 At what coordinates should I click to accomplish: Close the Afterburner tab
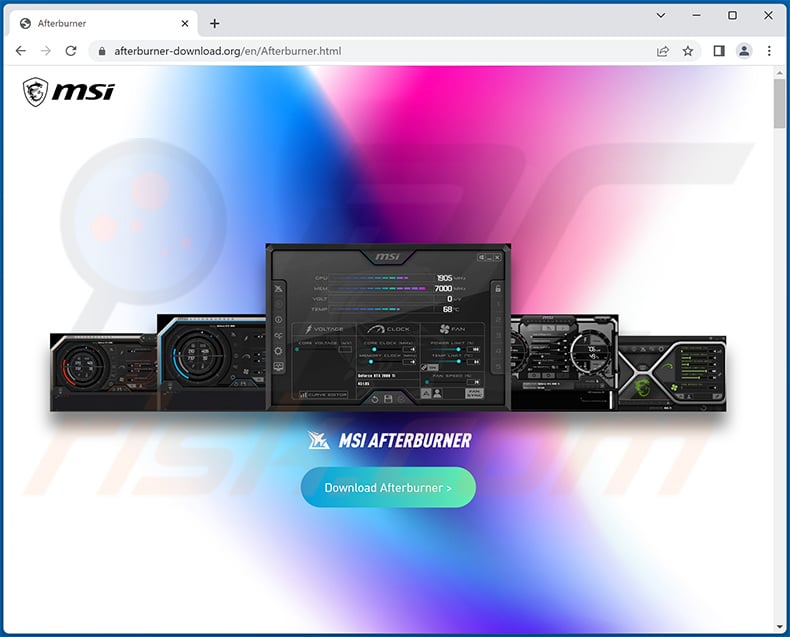185,23
